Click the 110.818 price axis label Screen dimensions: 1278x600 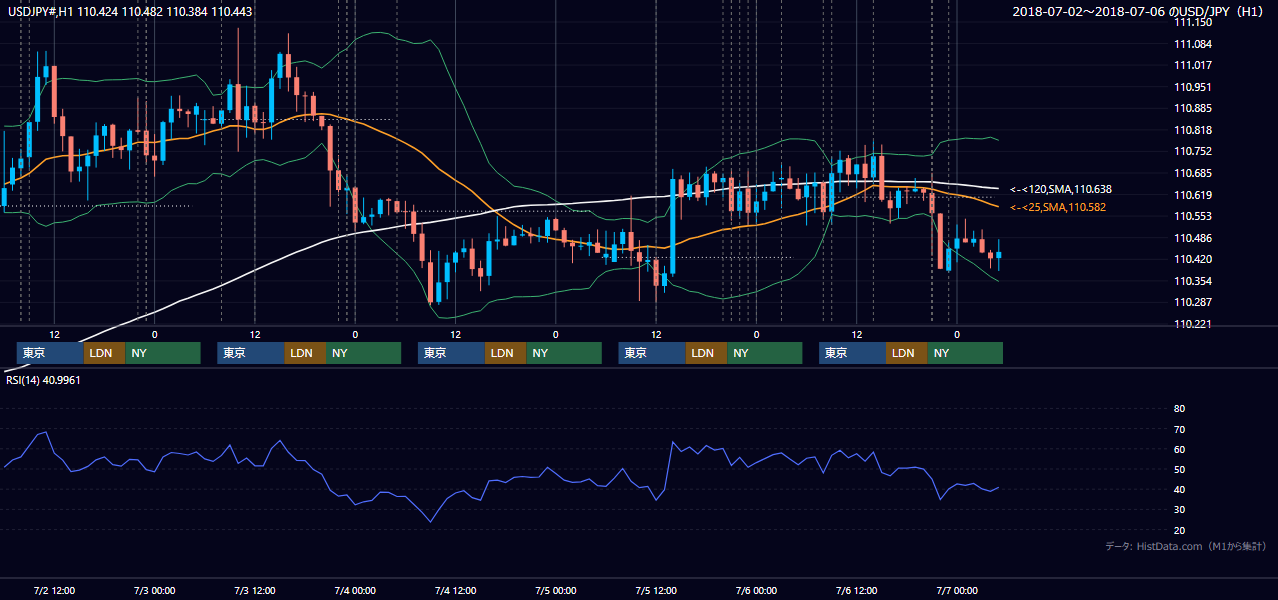pyautogui.click(x=1192, y=130)
